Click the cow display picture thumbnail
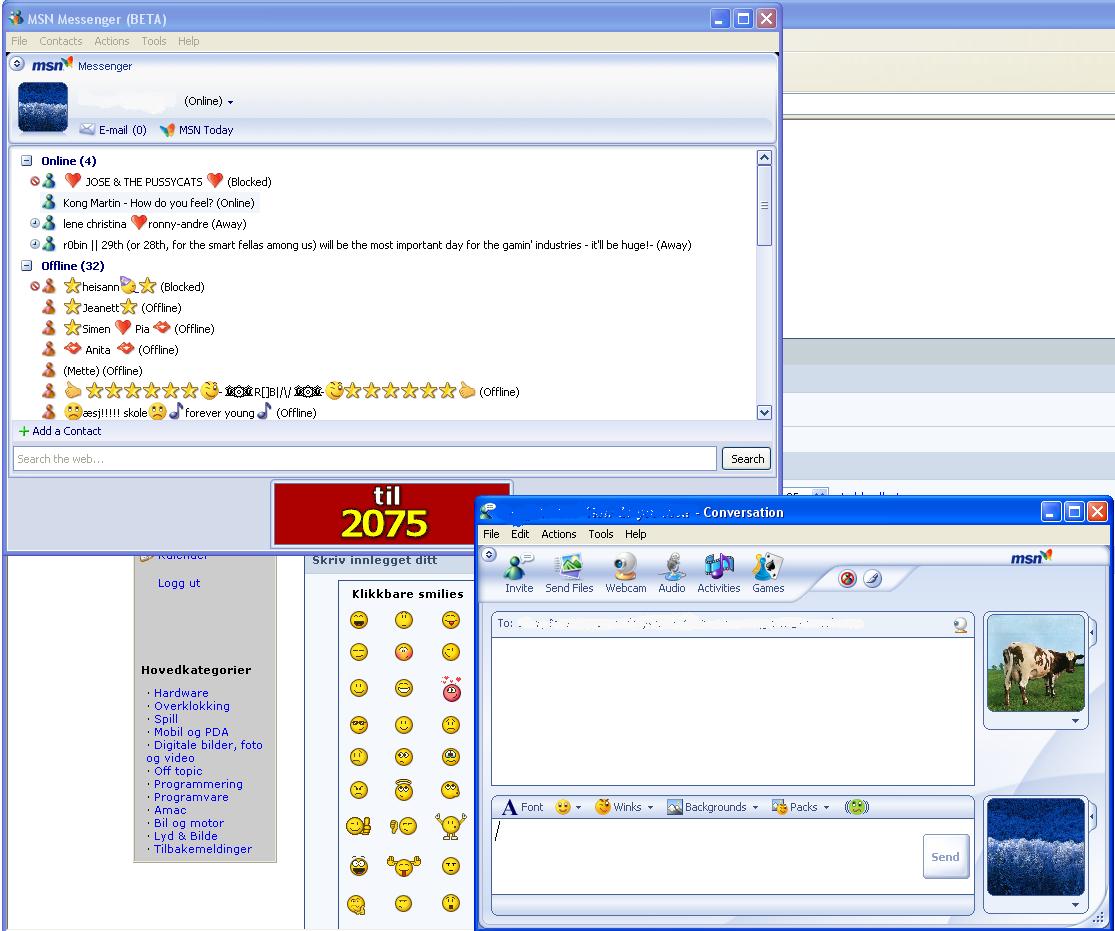Screen dimensions: 1115x931 1036,664
